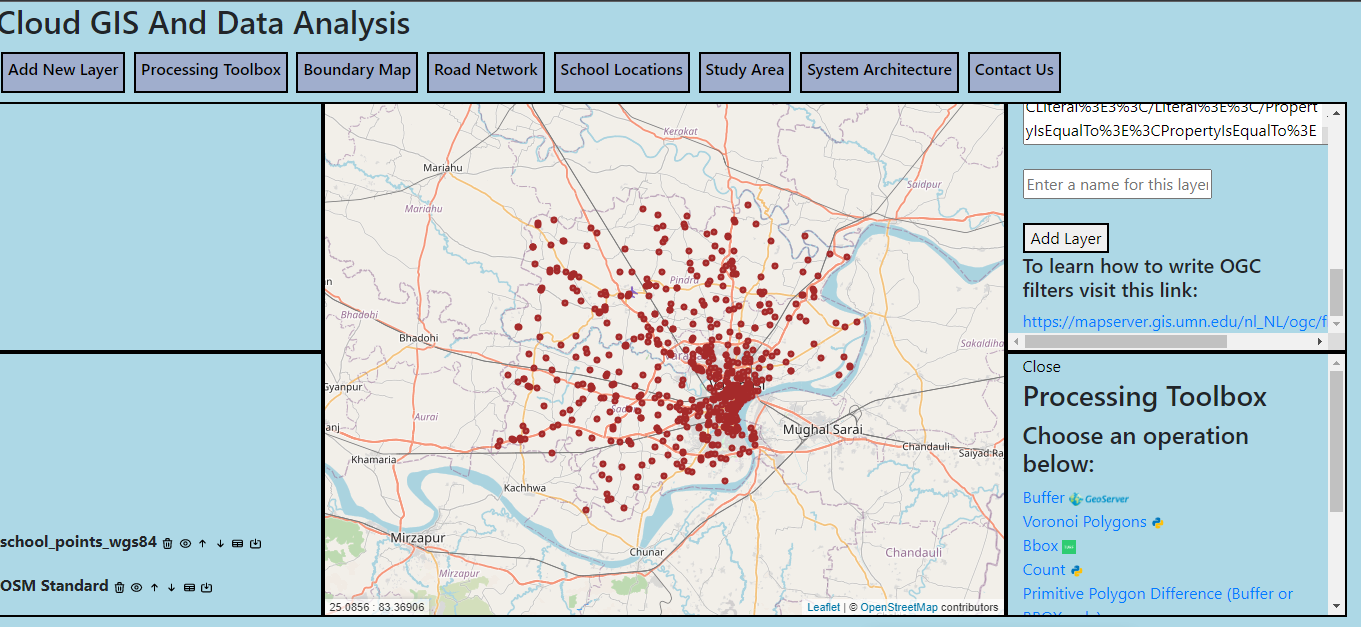
Task: Move school_points_wgs84 layer down
Action: coord(220,544)
